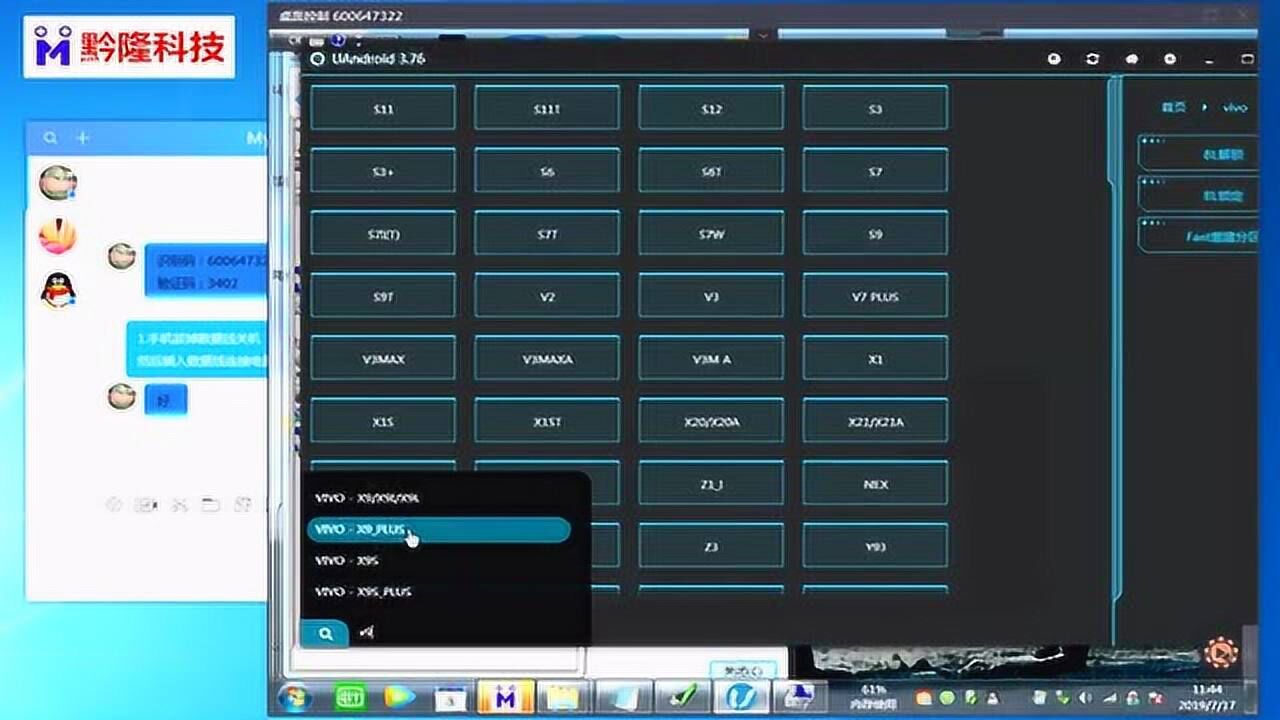Click the search magnifier button in UAndroid
The height and width of the screenshot is (720, 1280).
[325, 633]
